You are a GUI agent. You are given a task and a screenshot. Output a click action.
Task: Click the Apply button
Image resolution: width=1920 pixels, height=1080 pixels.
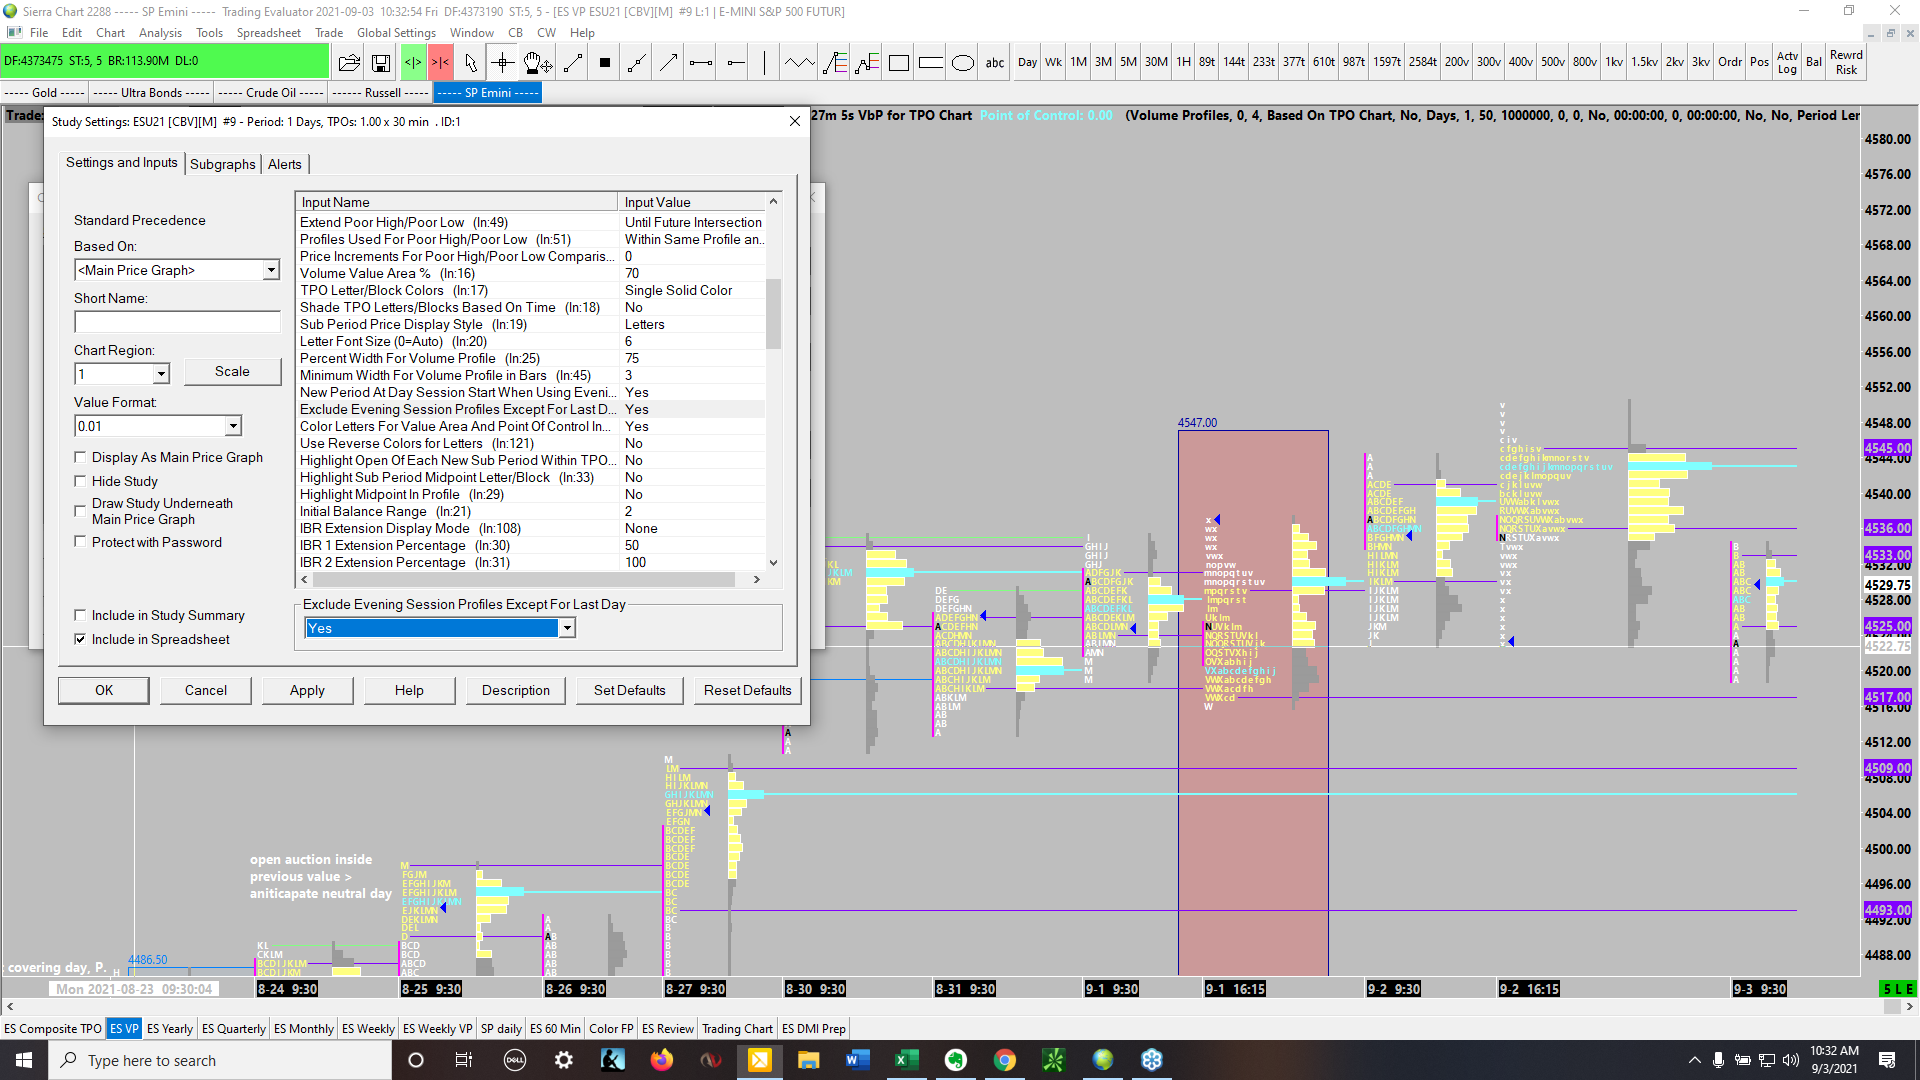click(307, 690)
